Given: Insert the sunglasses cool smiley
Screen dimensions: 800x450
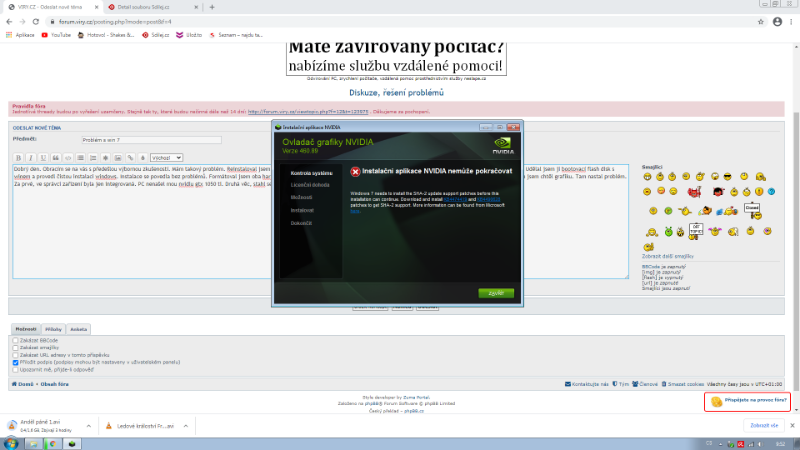Looking at the screenshot, I should pos(728,177).
